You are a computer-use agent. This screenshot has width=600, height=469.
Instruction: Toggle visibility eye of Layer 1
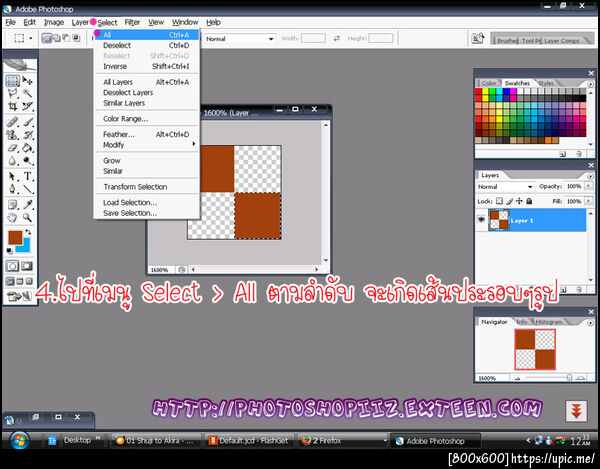(x=481, y=220)
